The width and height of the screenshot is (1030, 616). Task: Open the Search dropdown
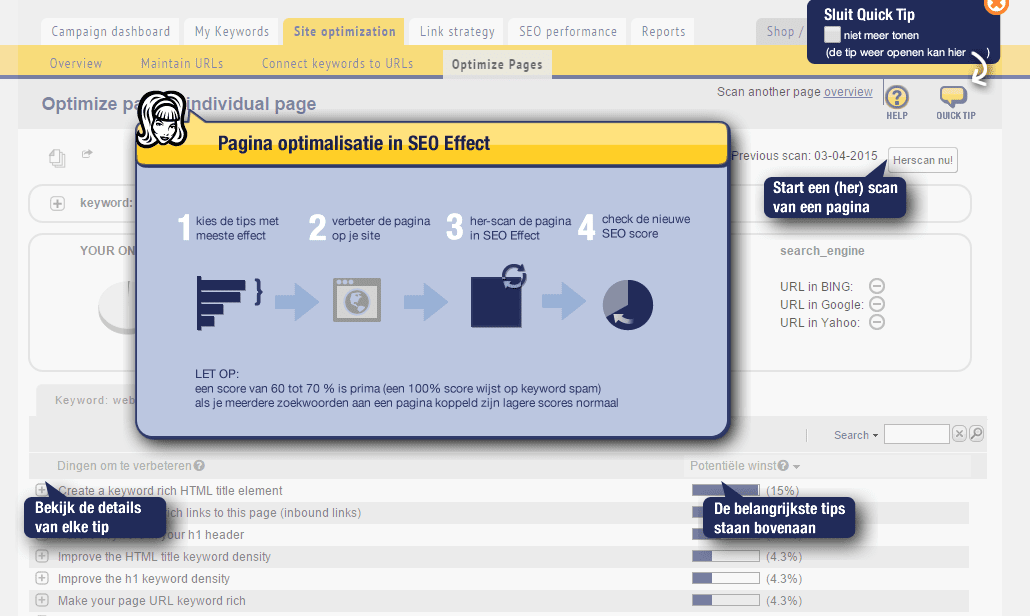(x=856, y=435)
